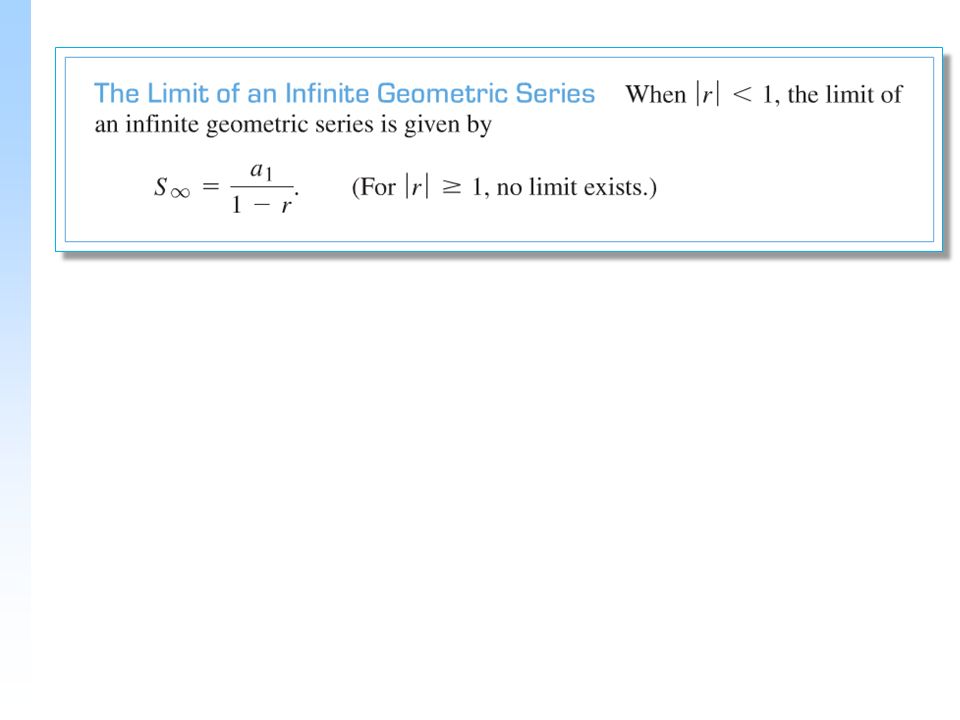This screenshot has width=960, height=720.
Task: Select the parenthetical "(For |r| ≥ 1, no limit exists.)"
Action: tap(504, 187)
